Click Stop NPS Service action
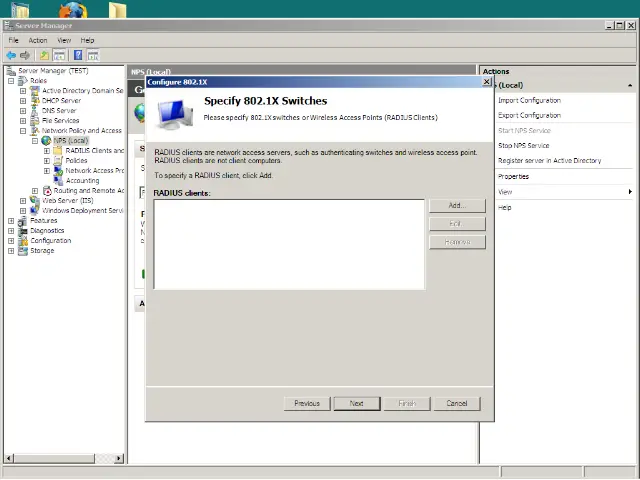The width and height of the screenshot is (640, 480). pos(524,146)
